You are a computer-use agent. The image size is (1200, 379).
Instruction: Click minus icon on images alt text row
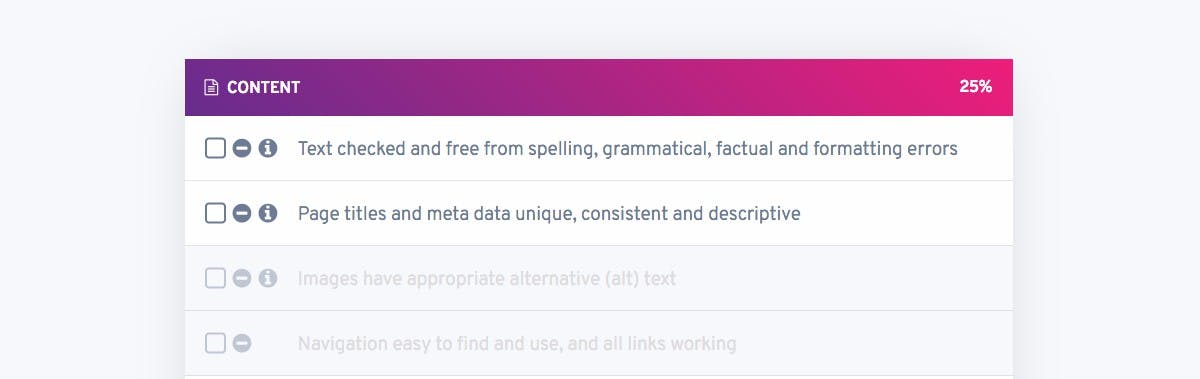(242, 278)
